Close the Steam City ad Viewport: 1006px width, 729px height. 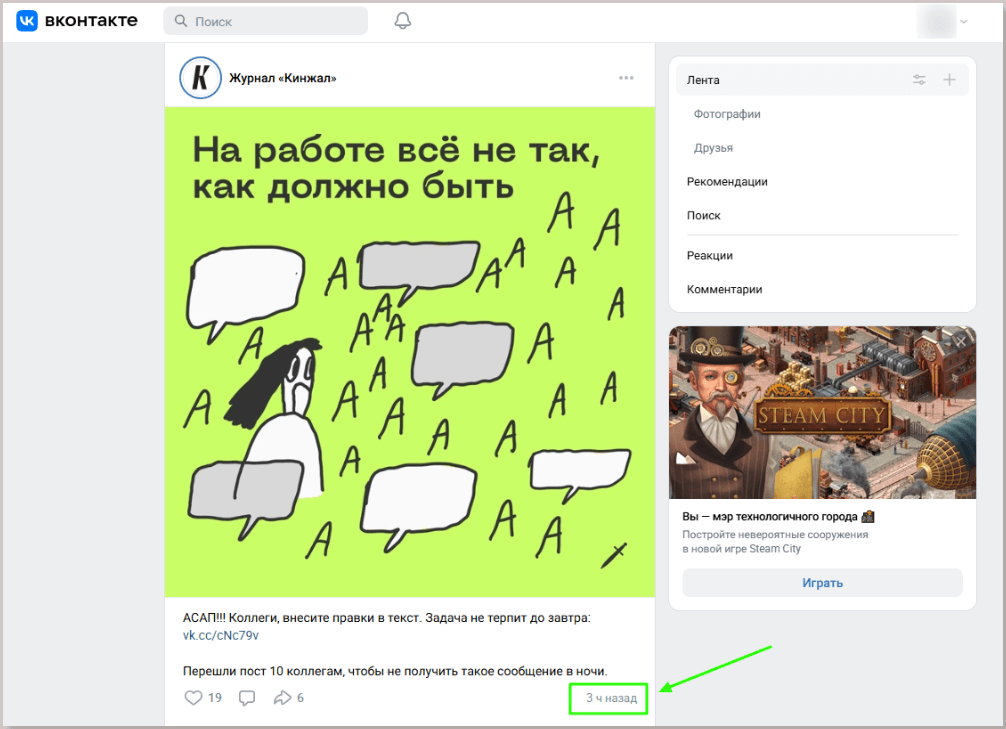[x=961, y=341]
